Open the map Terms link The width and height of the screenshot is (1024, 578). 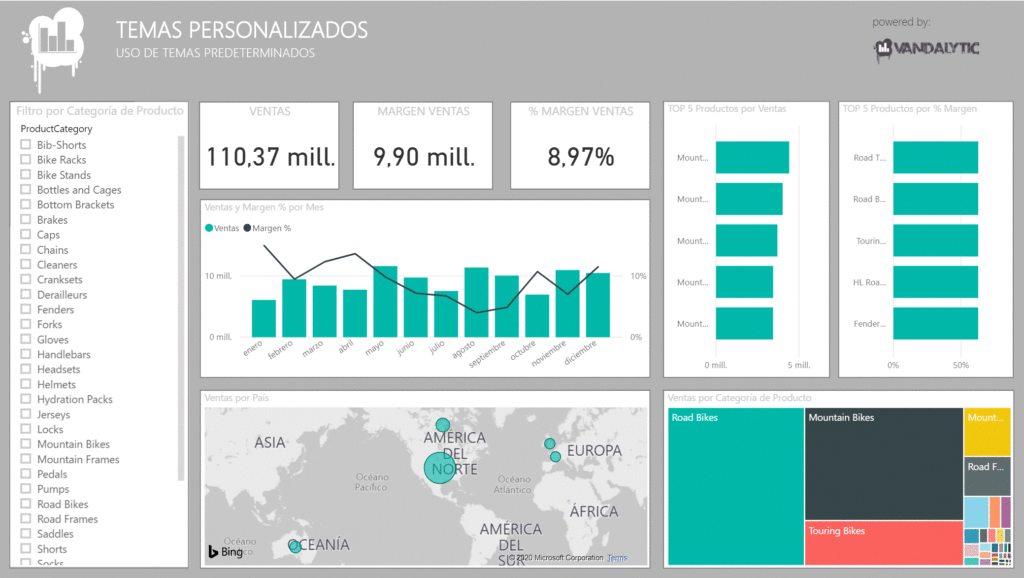click(x=617, y=558)
